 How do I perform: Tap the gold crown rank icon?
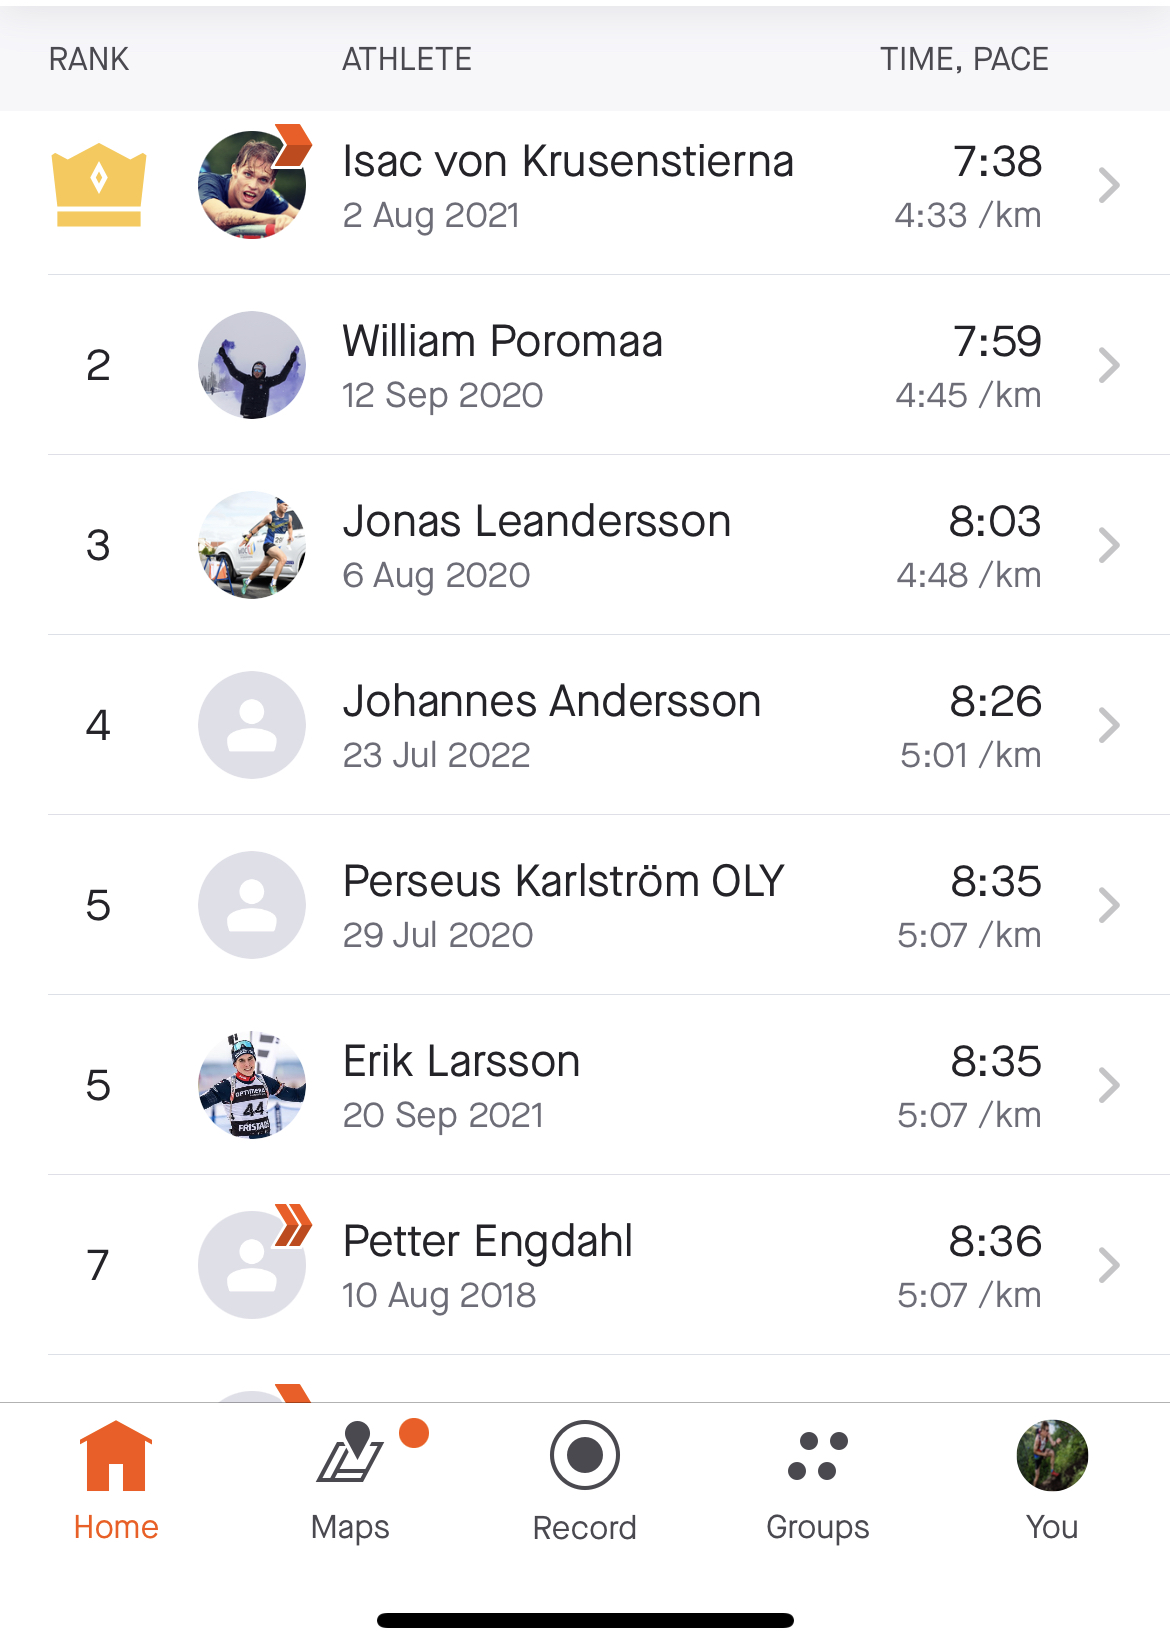(x=99, y=186)
